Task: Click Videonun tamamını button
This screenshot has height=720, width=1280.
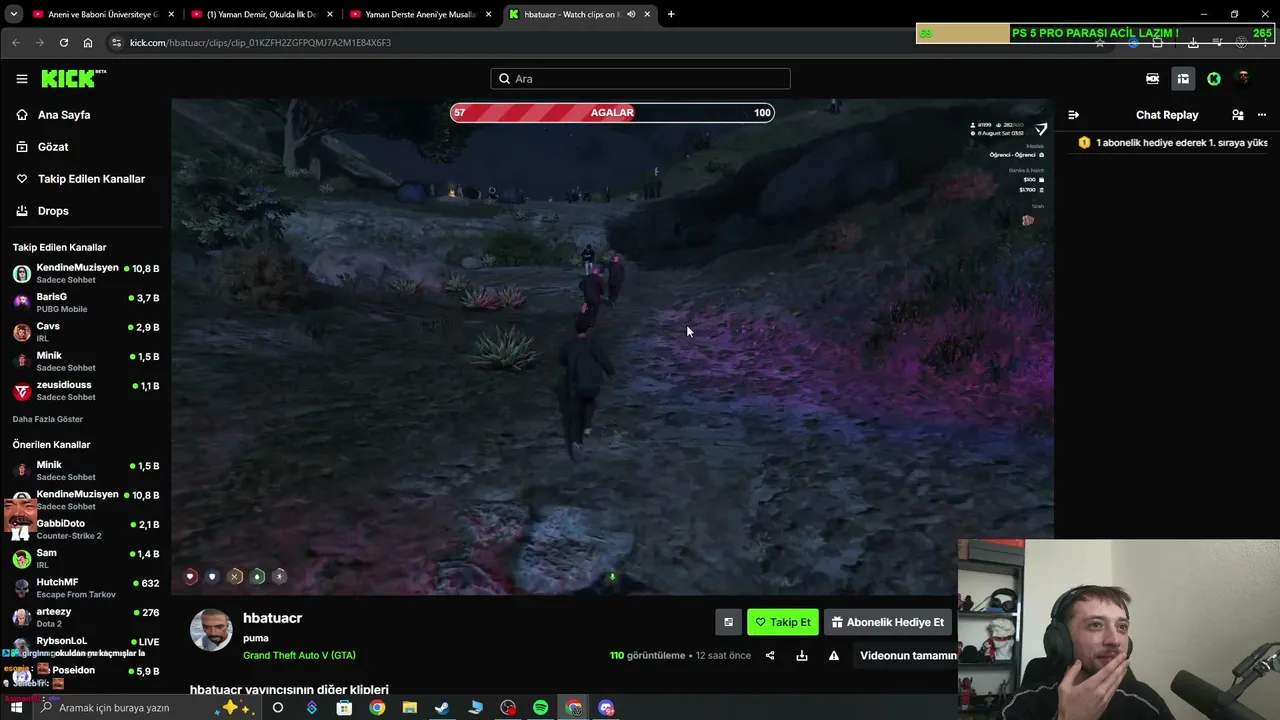Action: tap(908, 656)
